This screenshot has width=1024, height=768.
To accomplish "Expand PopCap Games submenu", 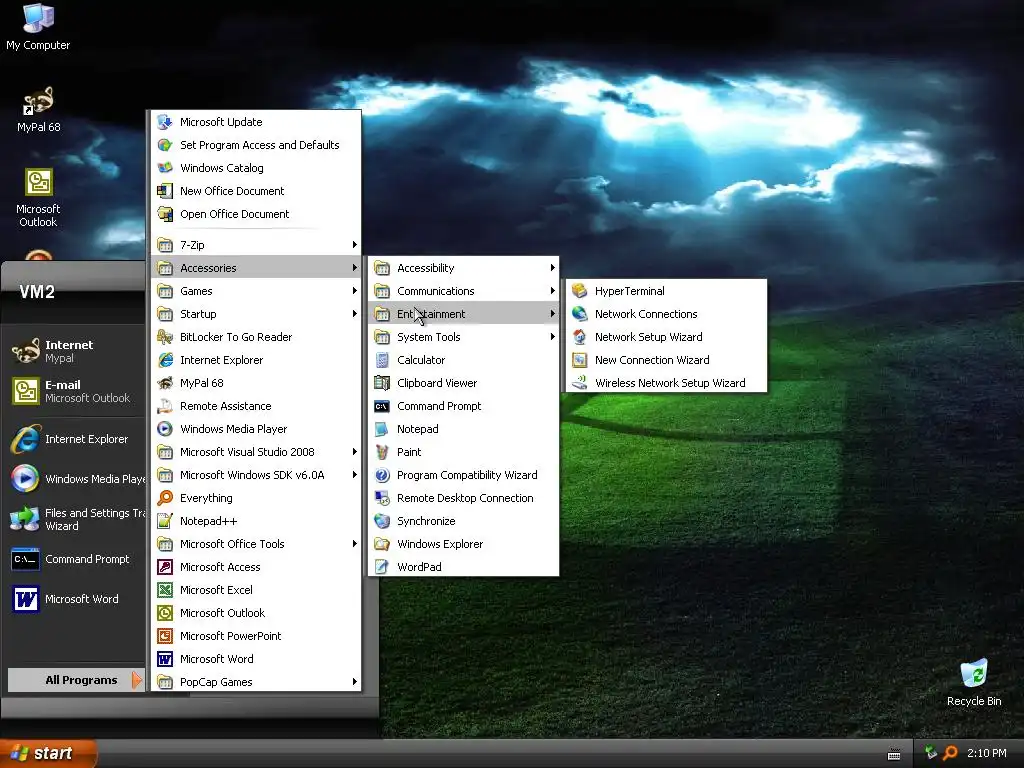I will 256,682.
